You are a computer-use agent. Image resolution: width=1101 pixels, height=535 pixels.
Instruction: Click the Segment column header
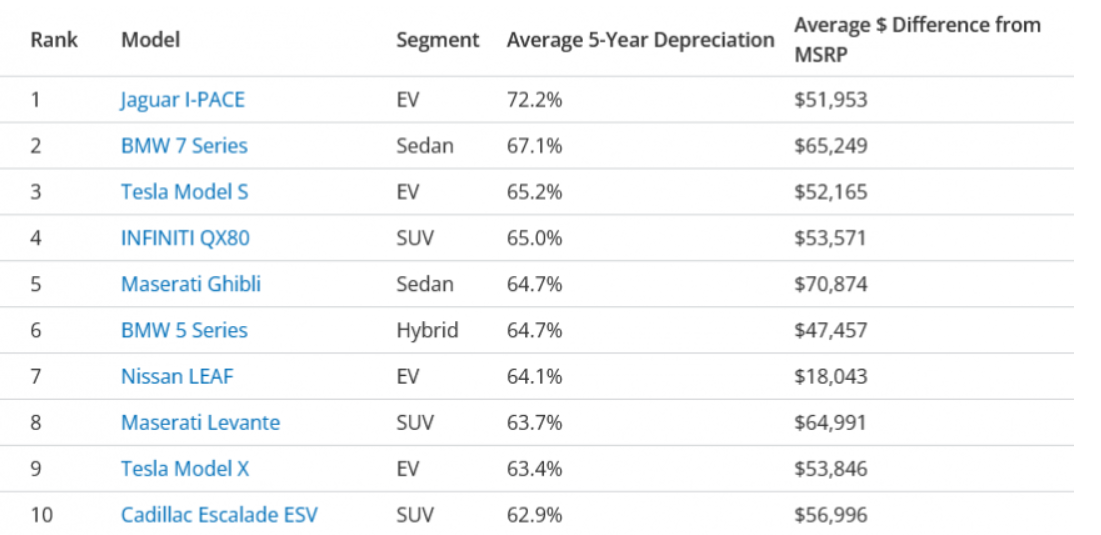[437, 40]
